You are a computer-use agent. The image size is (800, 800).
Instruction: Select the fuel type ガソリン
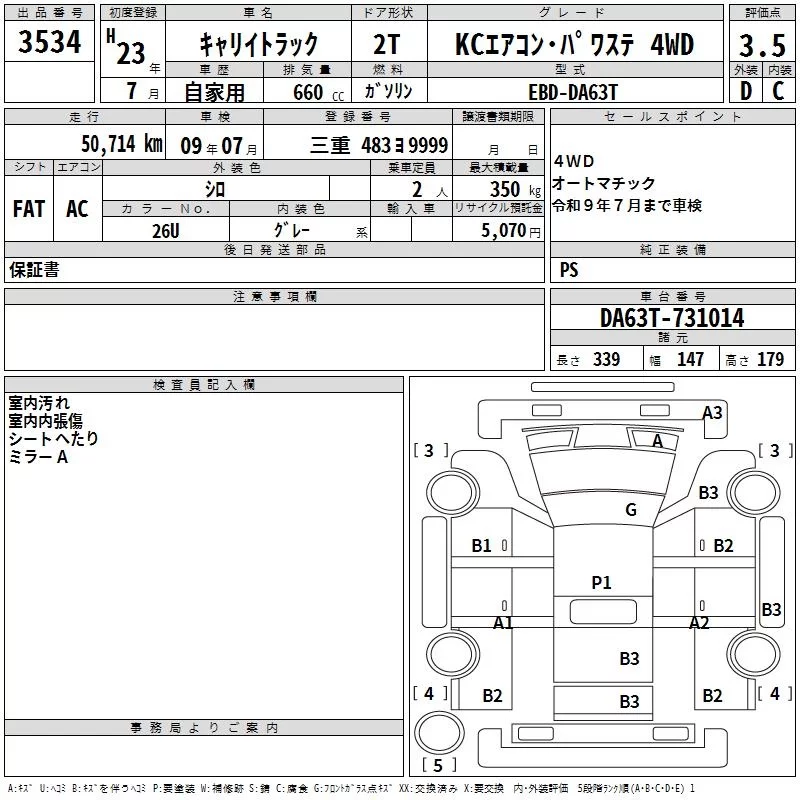(388, 91)
